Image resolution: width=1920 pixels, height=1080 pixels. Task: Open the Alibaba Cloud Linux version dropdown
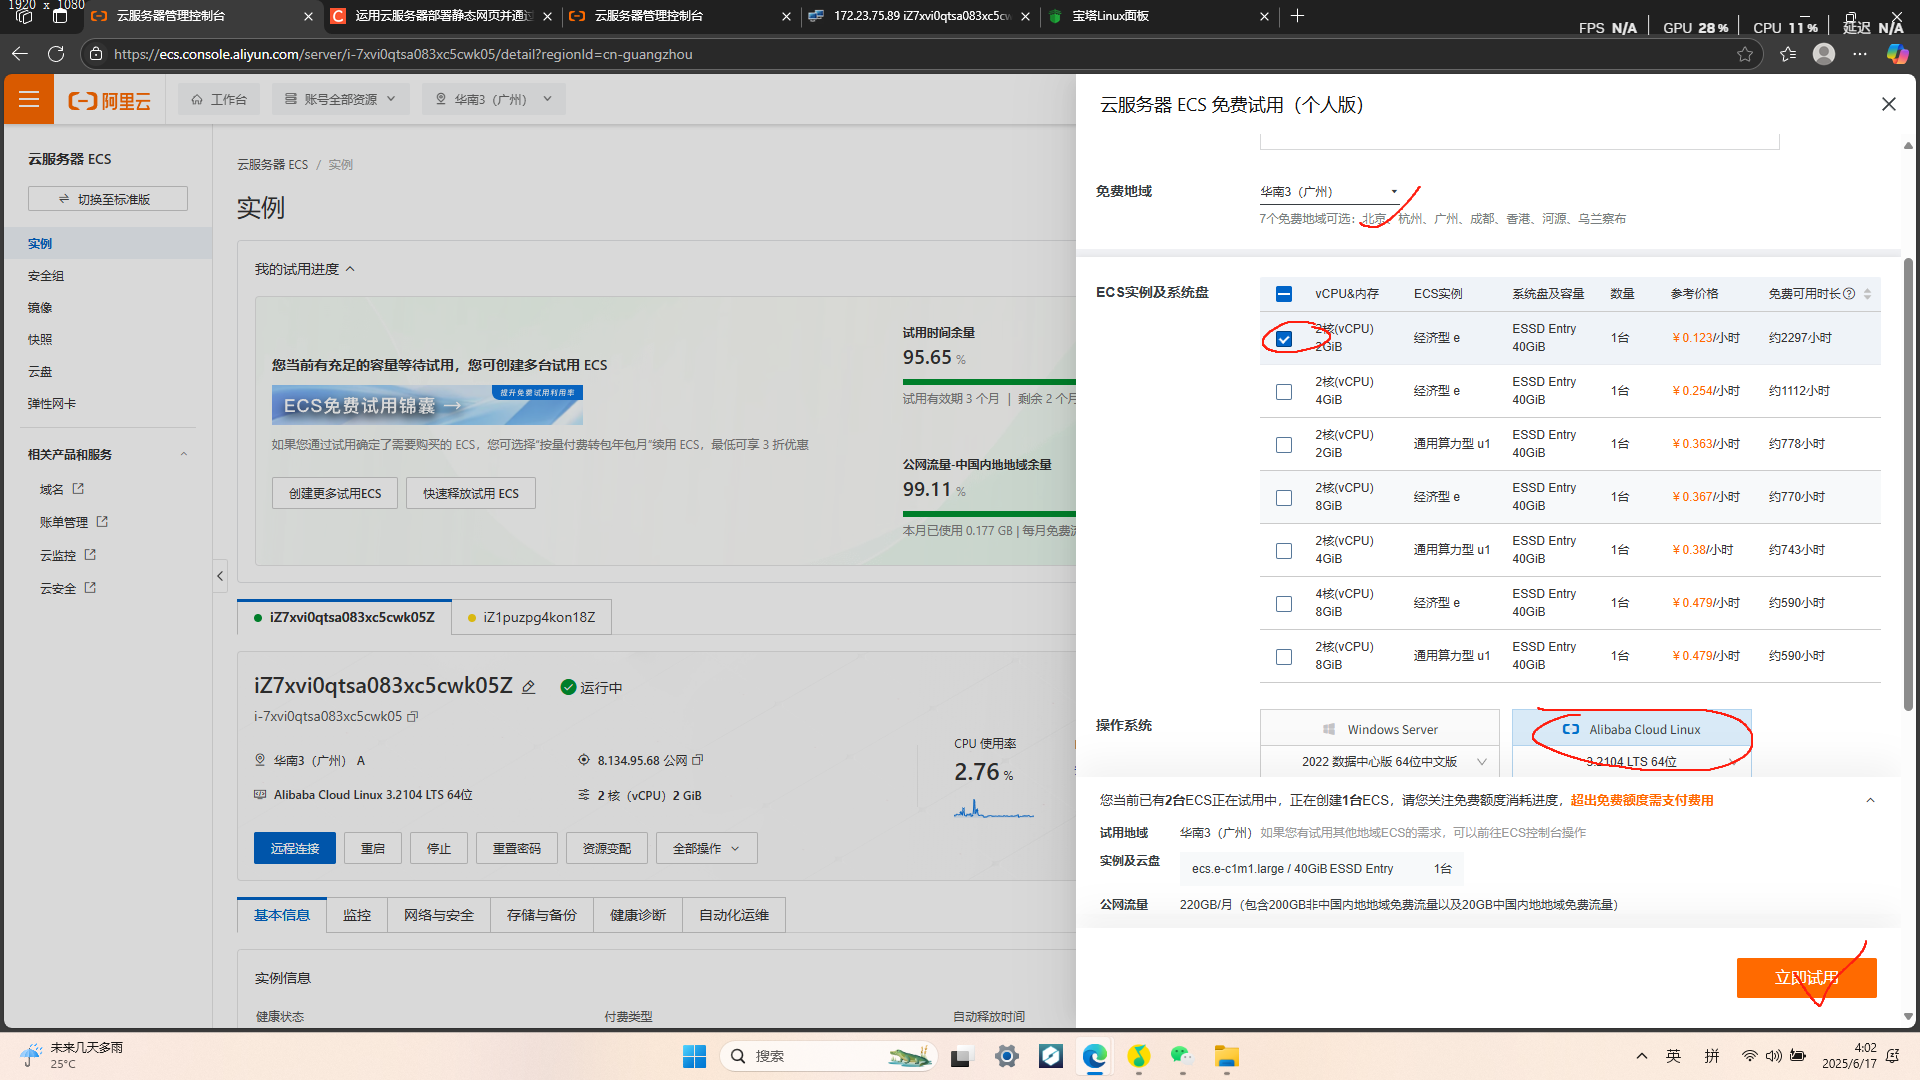pos(1632,762)
